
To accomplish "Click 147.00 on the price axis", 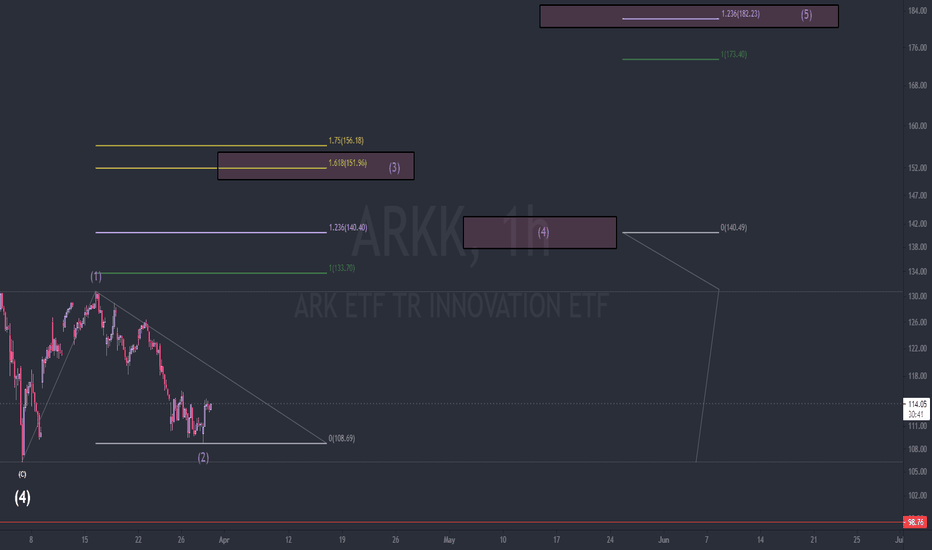I will click(918, 196).
